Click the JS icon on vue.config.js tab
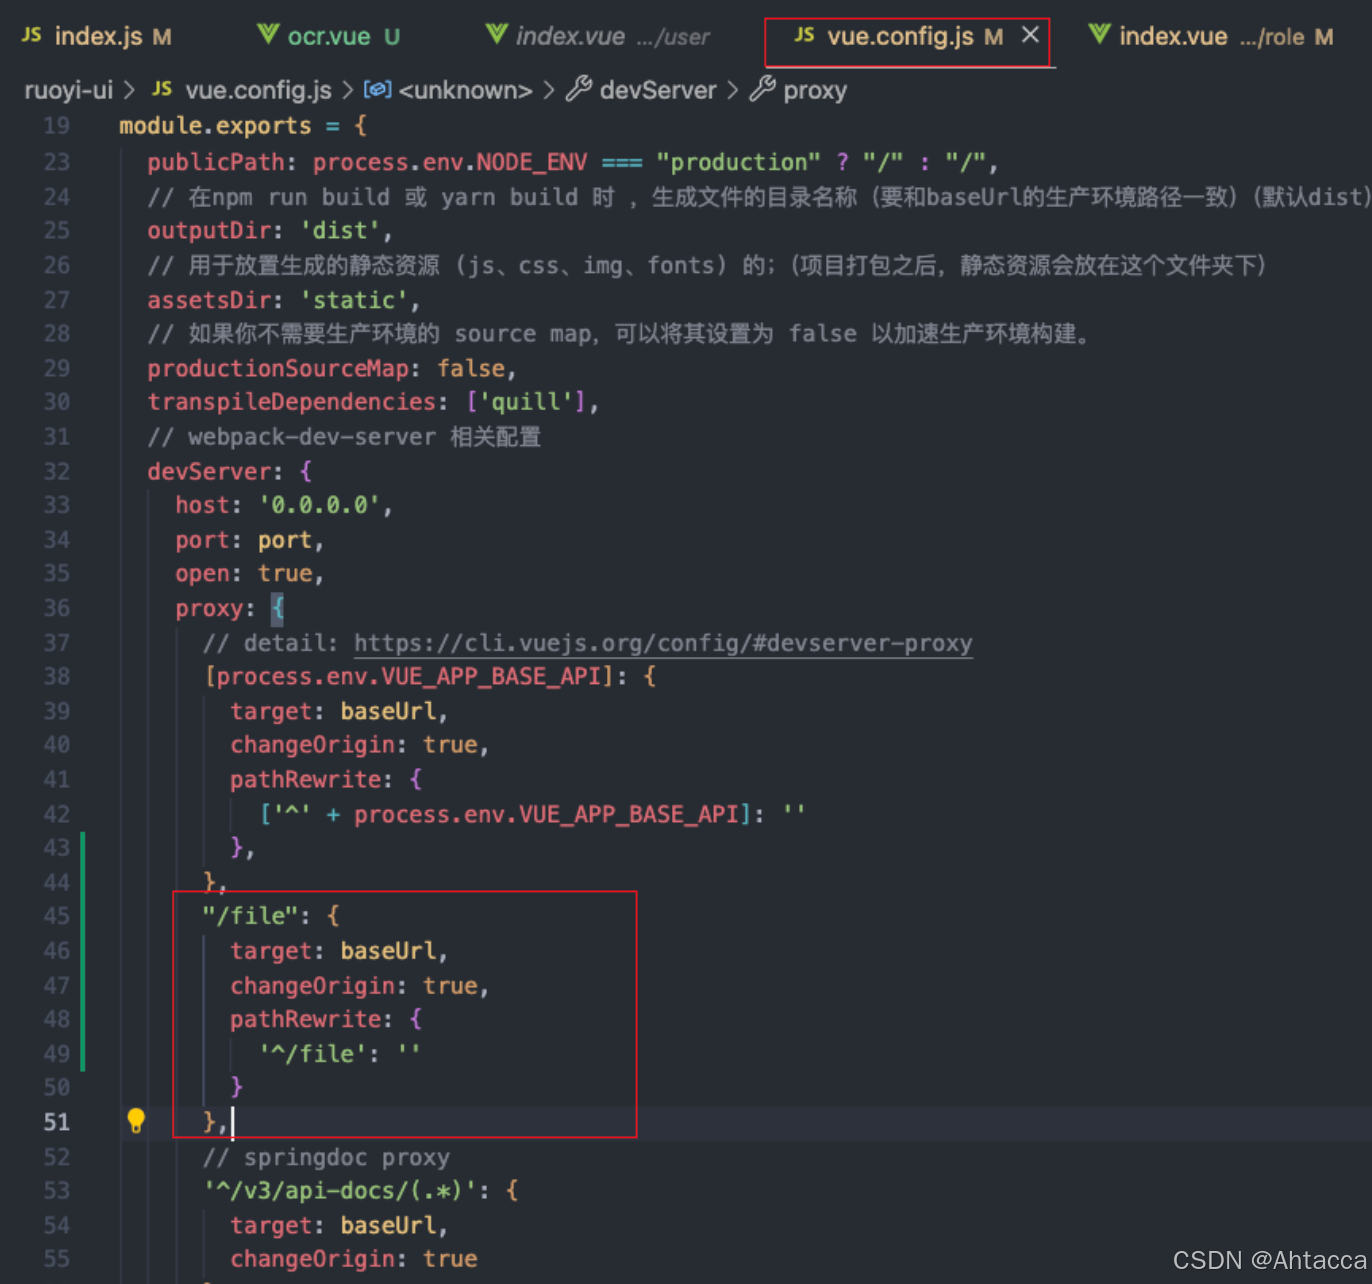This screenshot has height=1284, width=1372. tap(804, 35)
